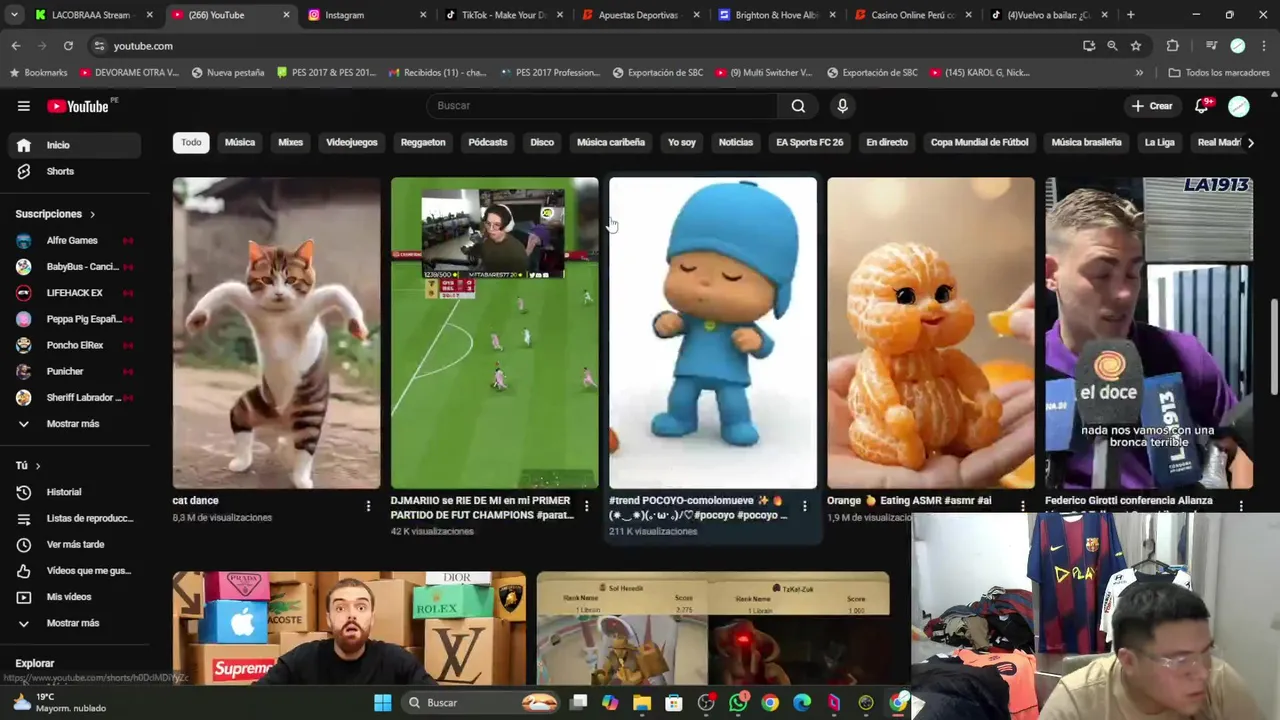Open the POCOYO short thumbnail

[x=713, y=333]
